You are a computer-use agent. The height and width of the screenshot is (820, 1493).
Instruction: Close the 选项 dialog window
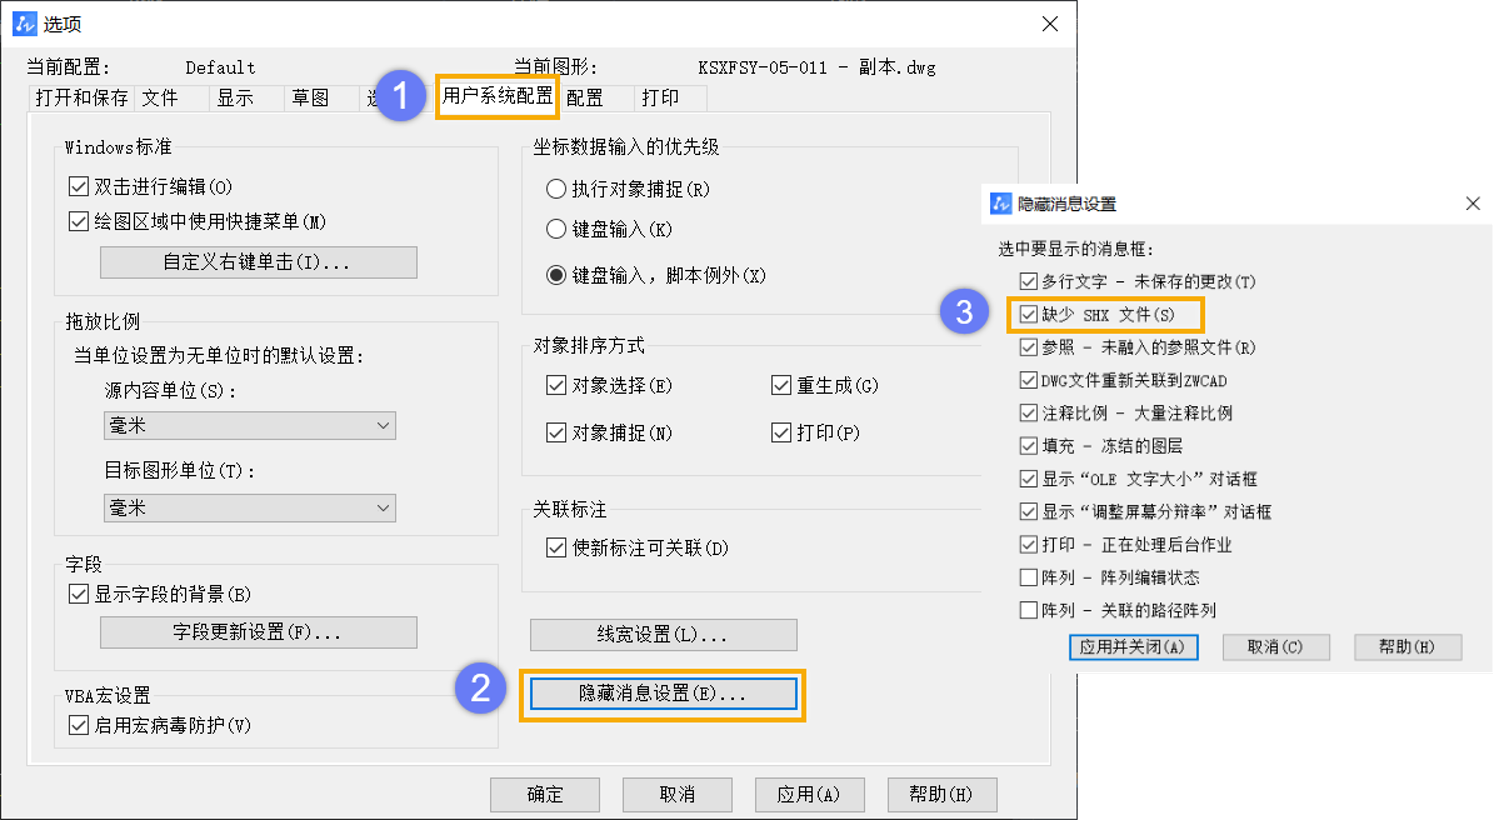[1050, 23]
